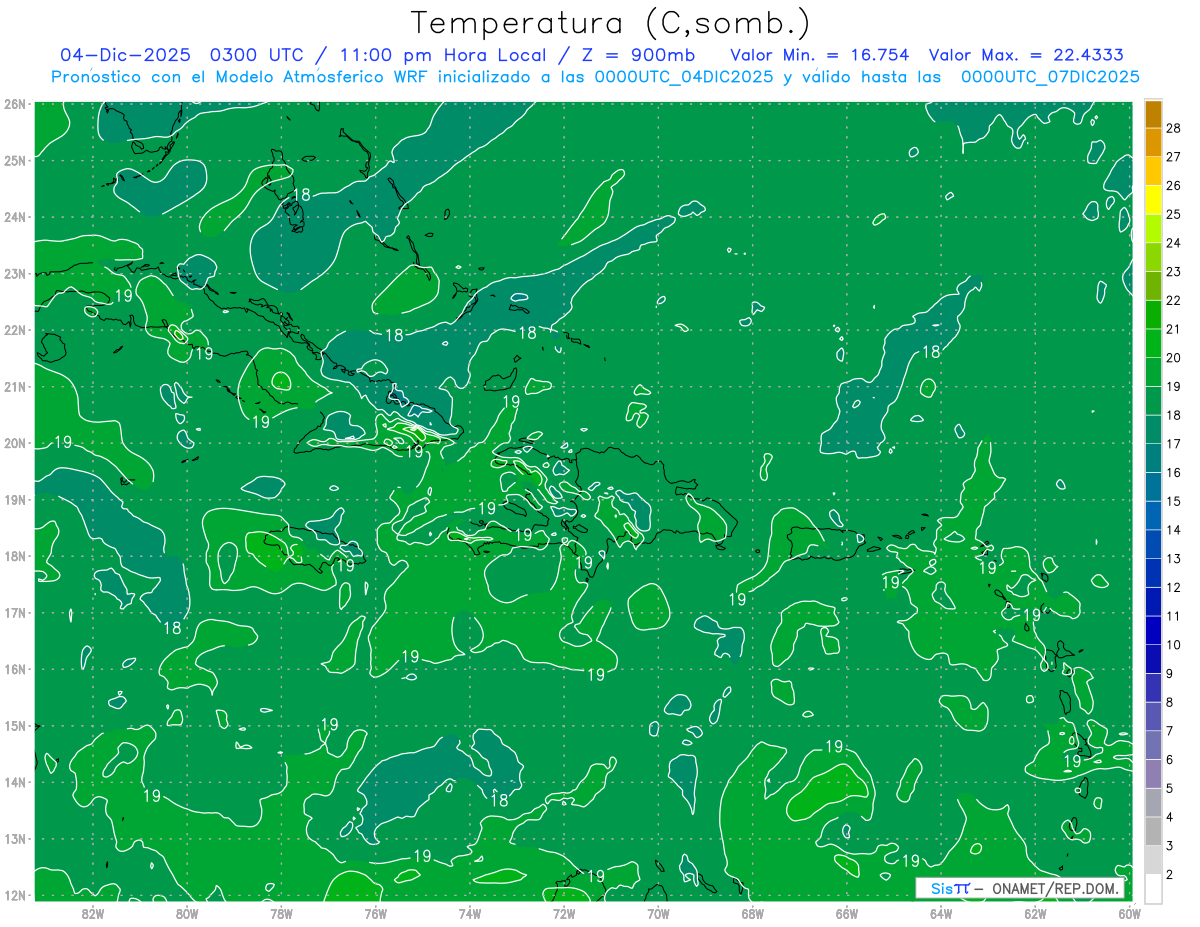Click the "16N" latitude label

[15, 669]
